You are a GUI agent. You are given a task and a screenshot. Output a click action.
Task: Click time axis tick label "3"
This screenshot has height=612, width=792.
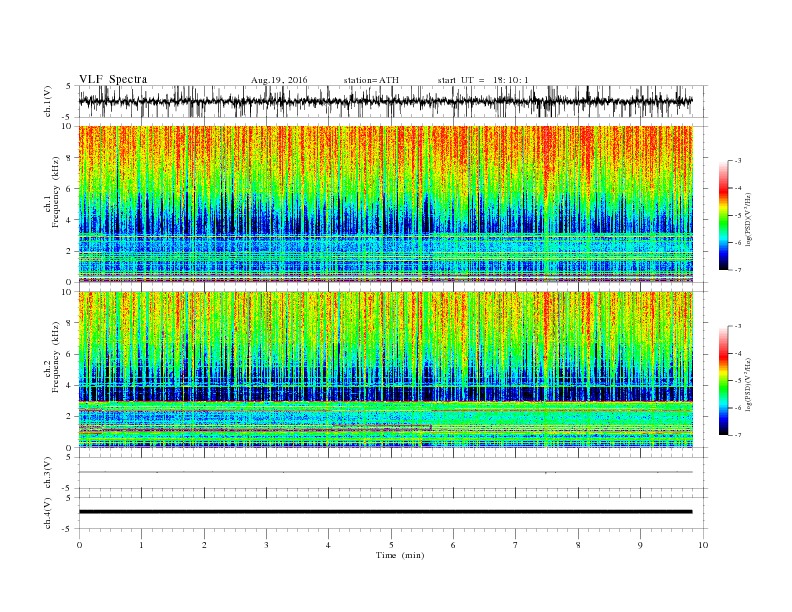[x=266, y=545]
